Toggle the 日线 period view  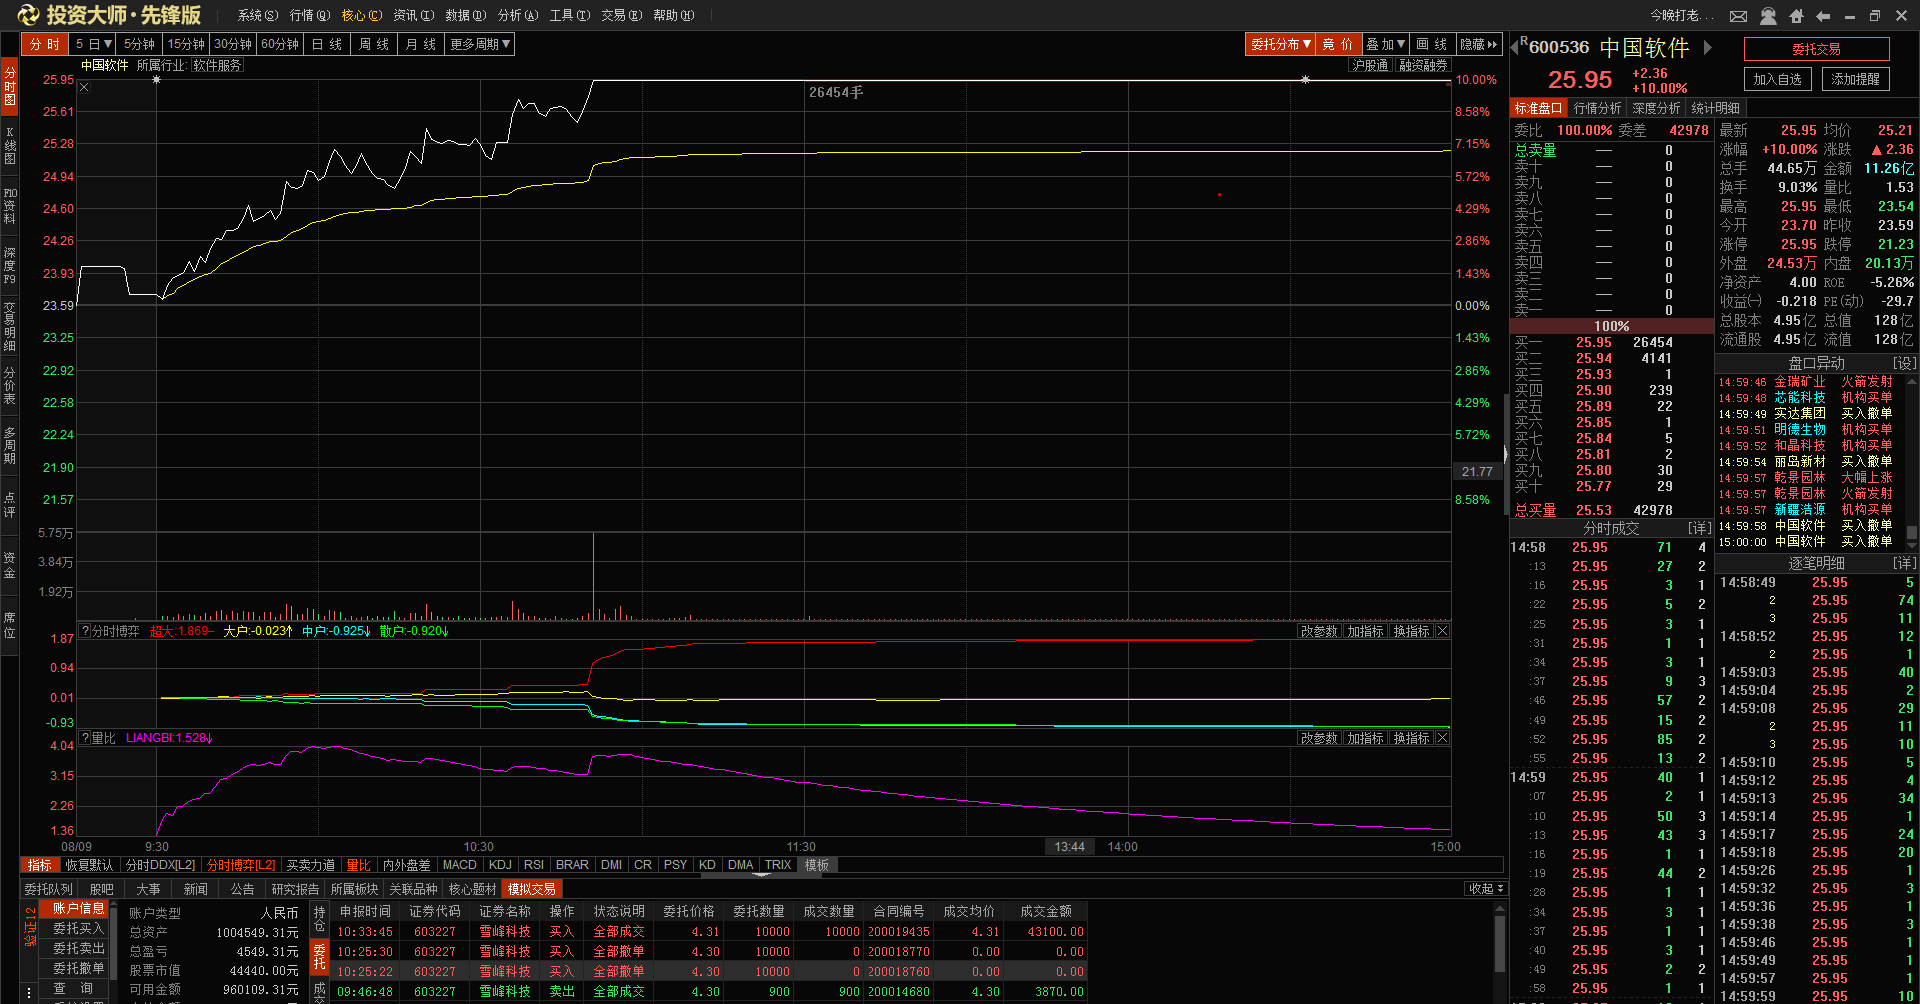pyautogui.click(x=327, y=44)
